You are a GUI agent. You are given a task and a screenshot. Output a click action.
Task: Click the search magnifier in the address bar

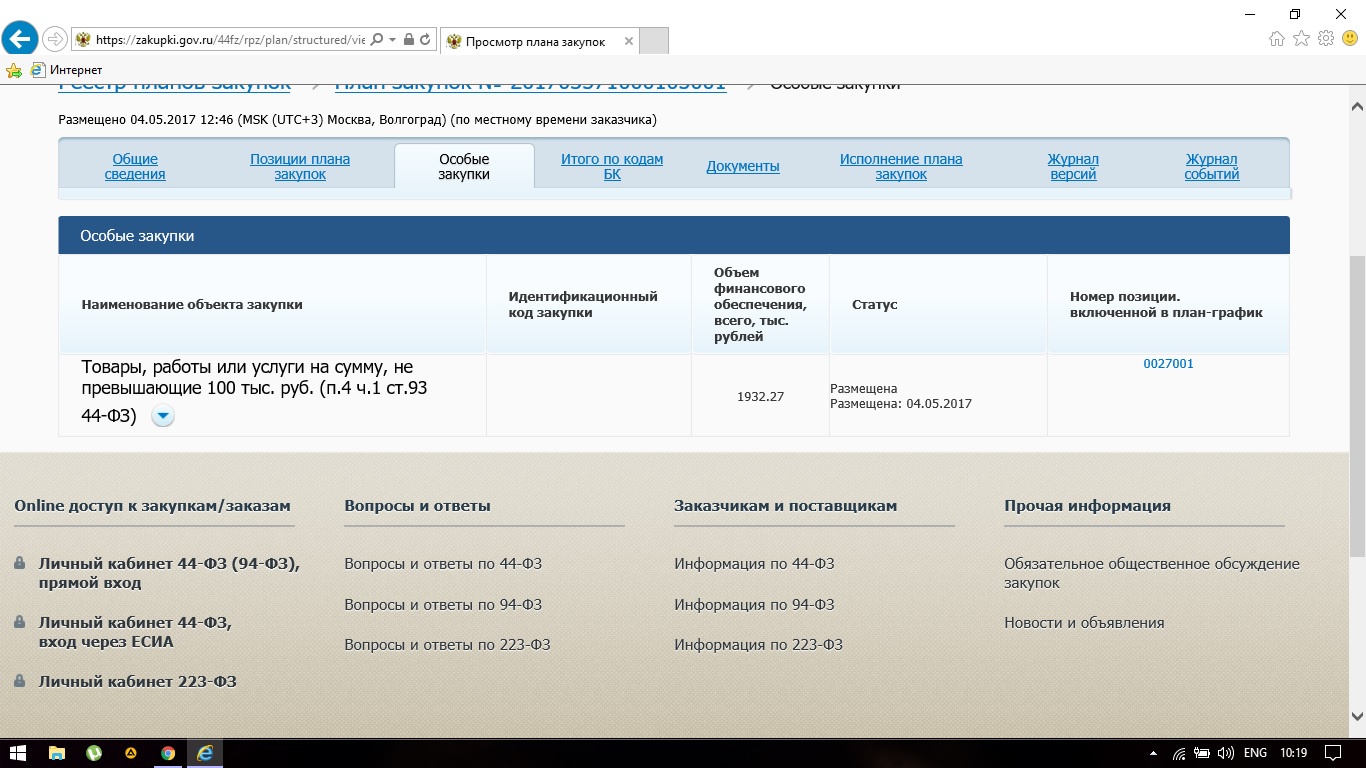(377, 40)
